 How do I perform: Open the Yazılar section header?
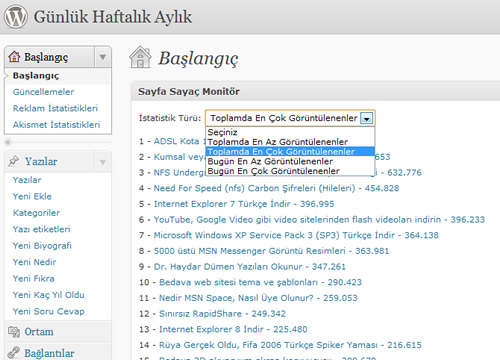tap(41, 162)
